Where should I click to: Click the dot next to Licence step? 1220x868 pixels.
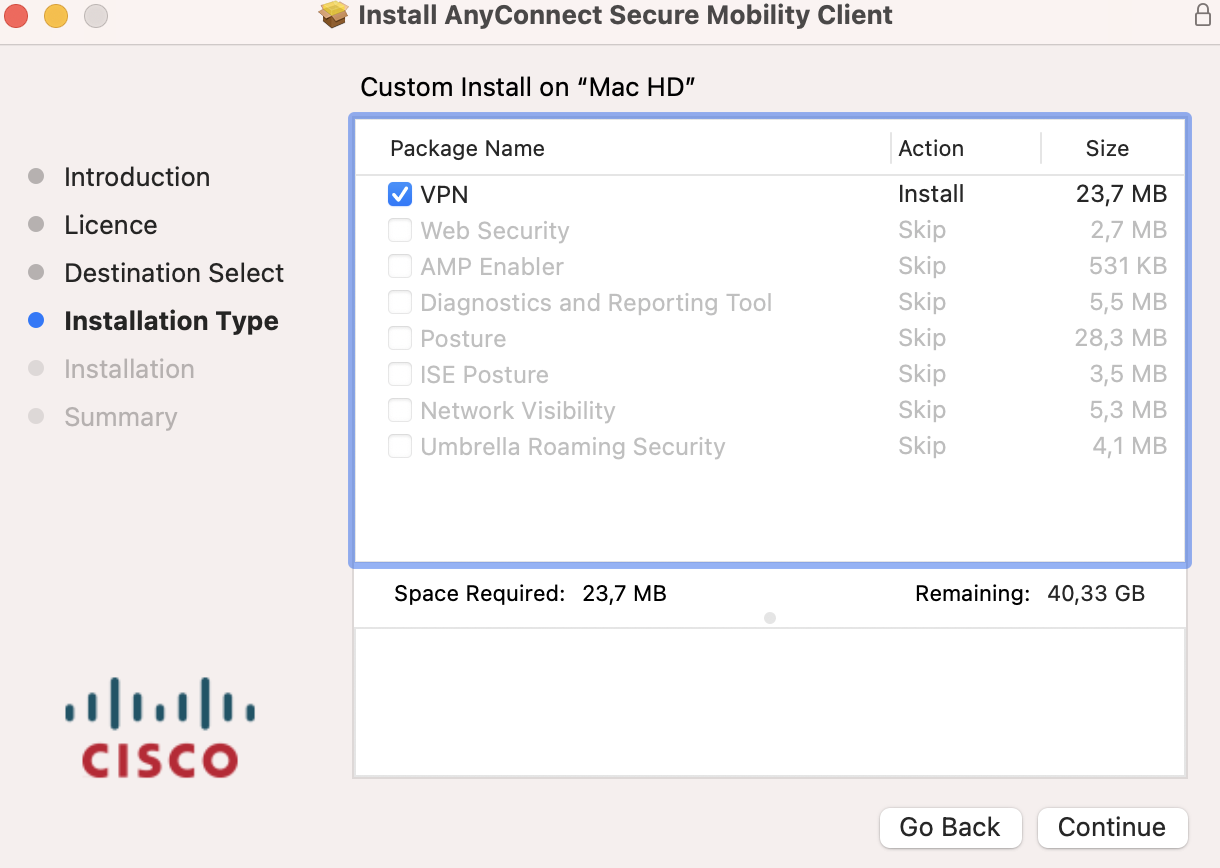[x=37, y=225]
